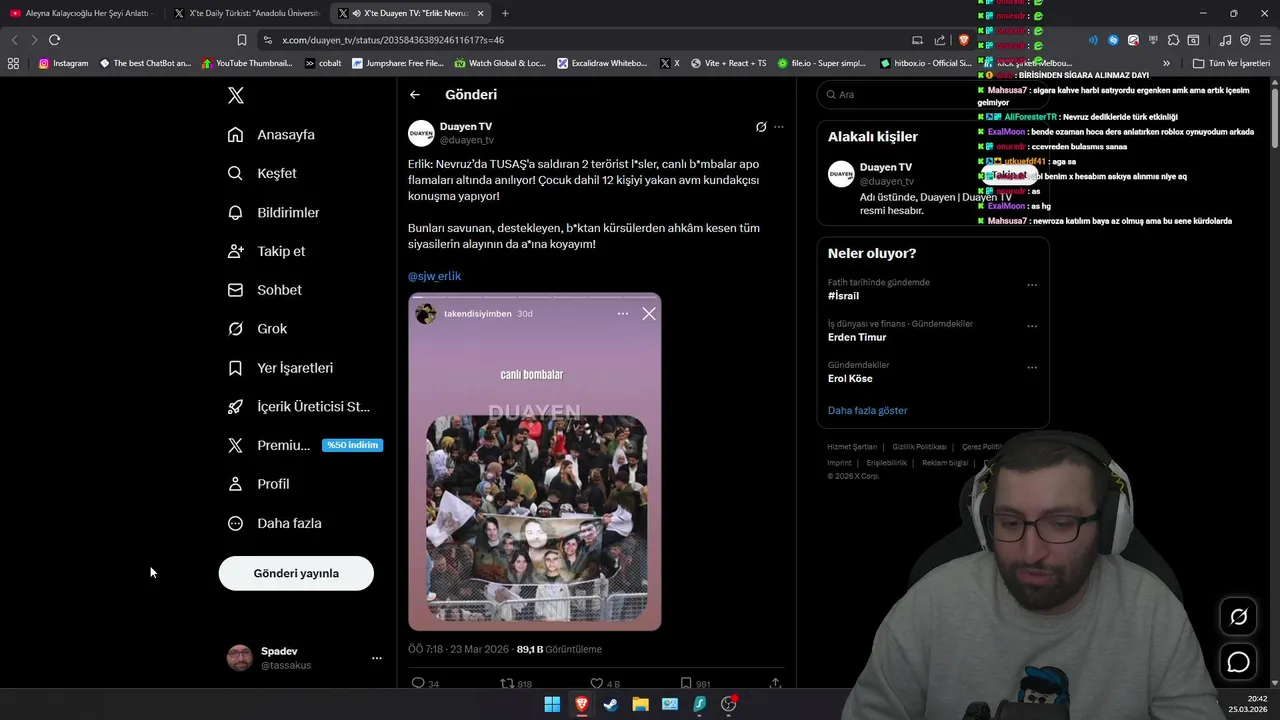1280x720 pixels.
Task: Open the cobalt bookmark
Action: coord(323,63)
